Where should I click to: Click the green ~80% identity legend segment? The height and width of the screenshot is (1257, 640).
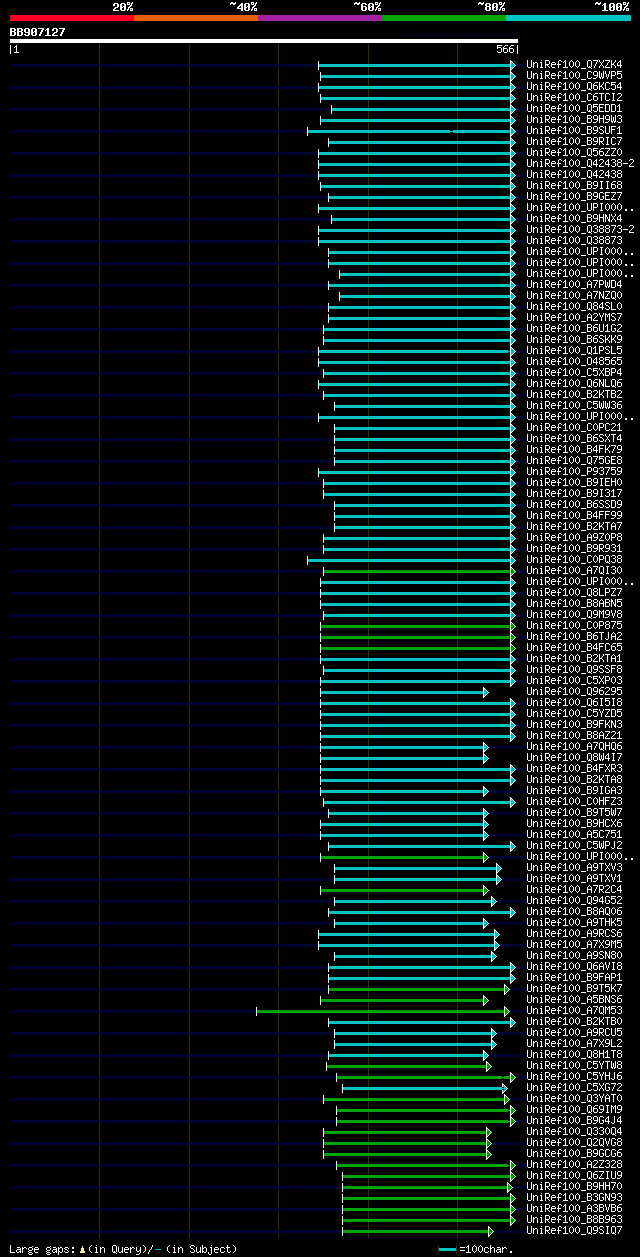click(444, 18)
